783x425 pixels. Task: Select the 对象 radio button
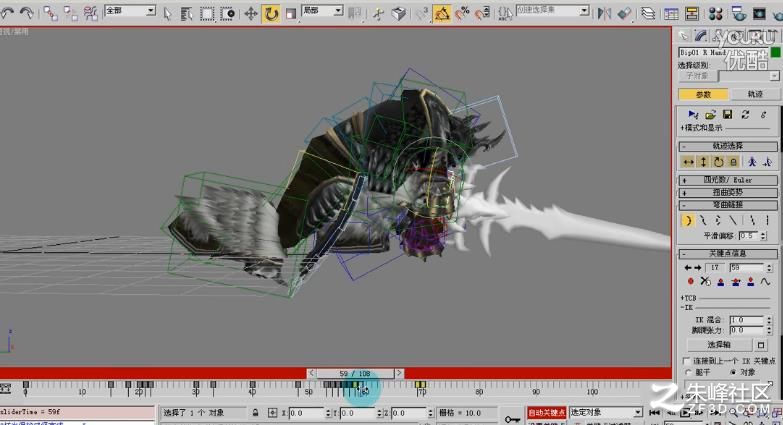click(733, 372)
